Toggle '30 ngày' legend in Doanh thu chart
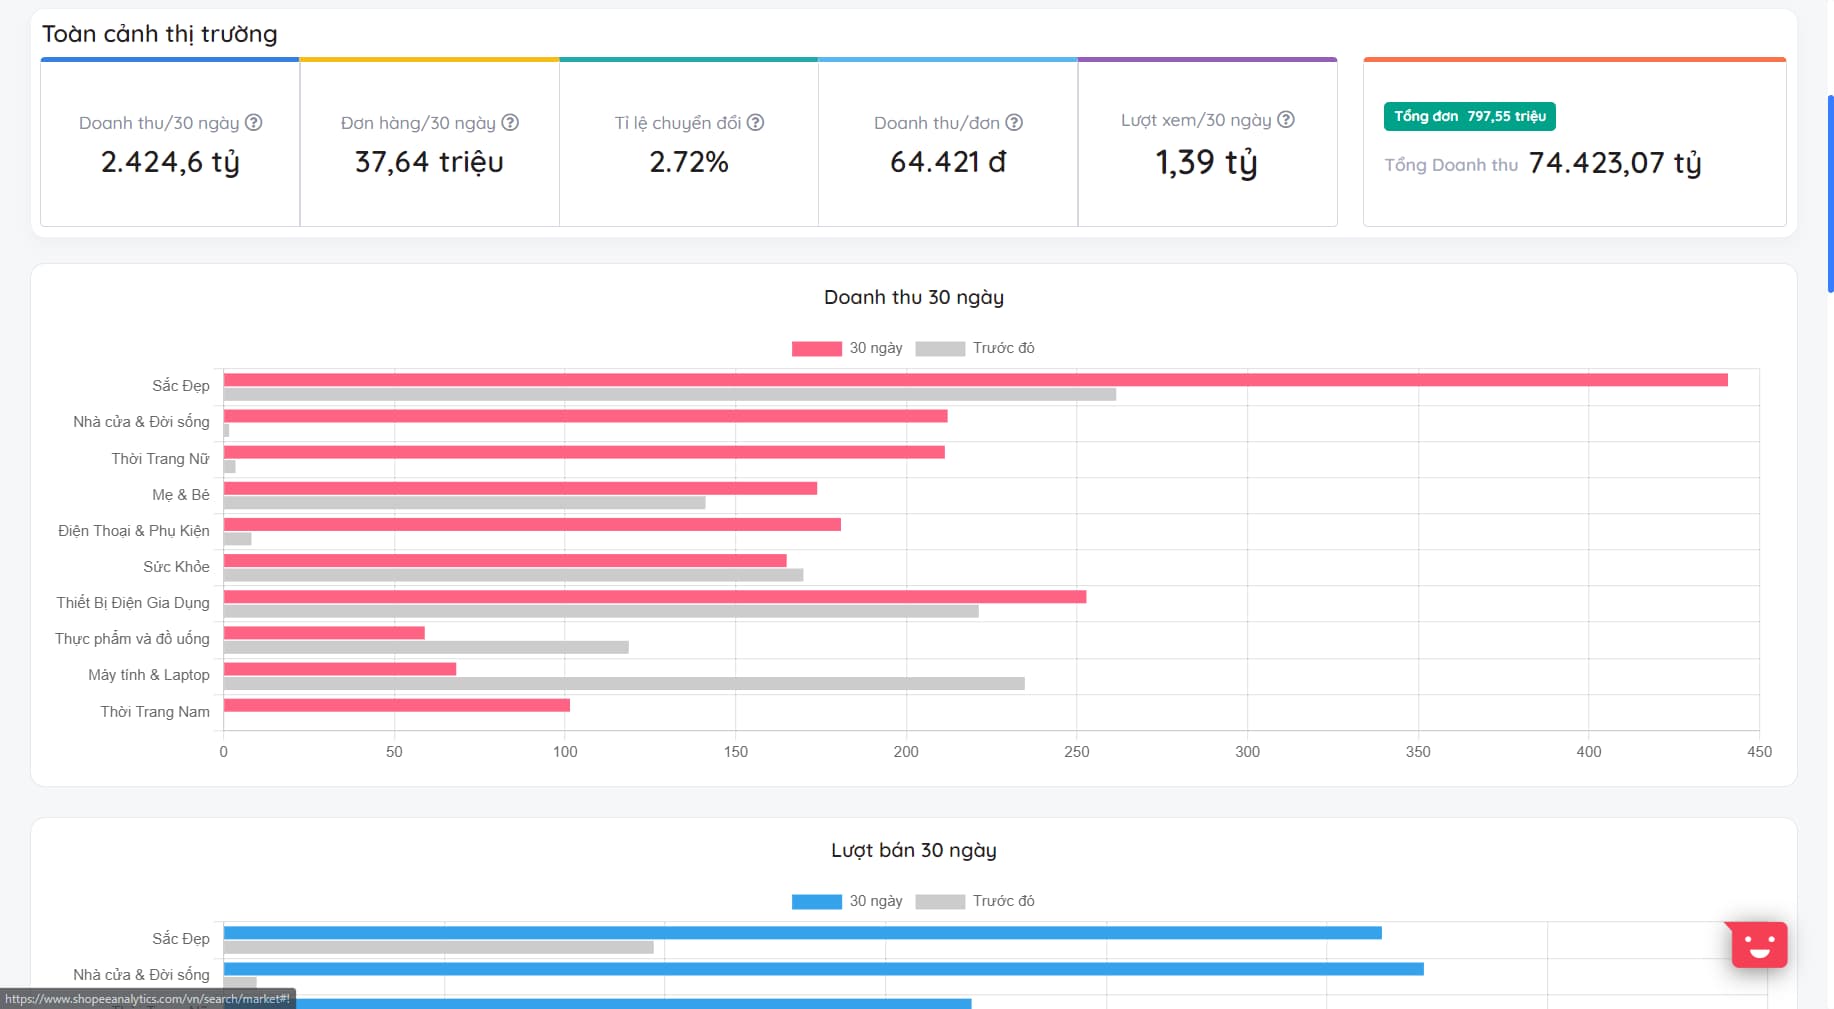The image size is (1834, 1009). coord(847,348)
